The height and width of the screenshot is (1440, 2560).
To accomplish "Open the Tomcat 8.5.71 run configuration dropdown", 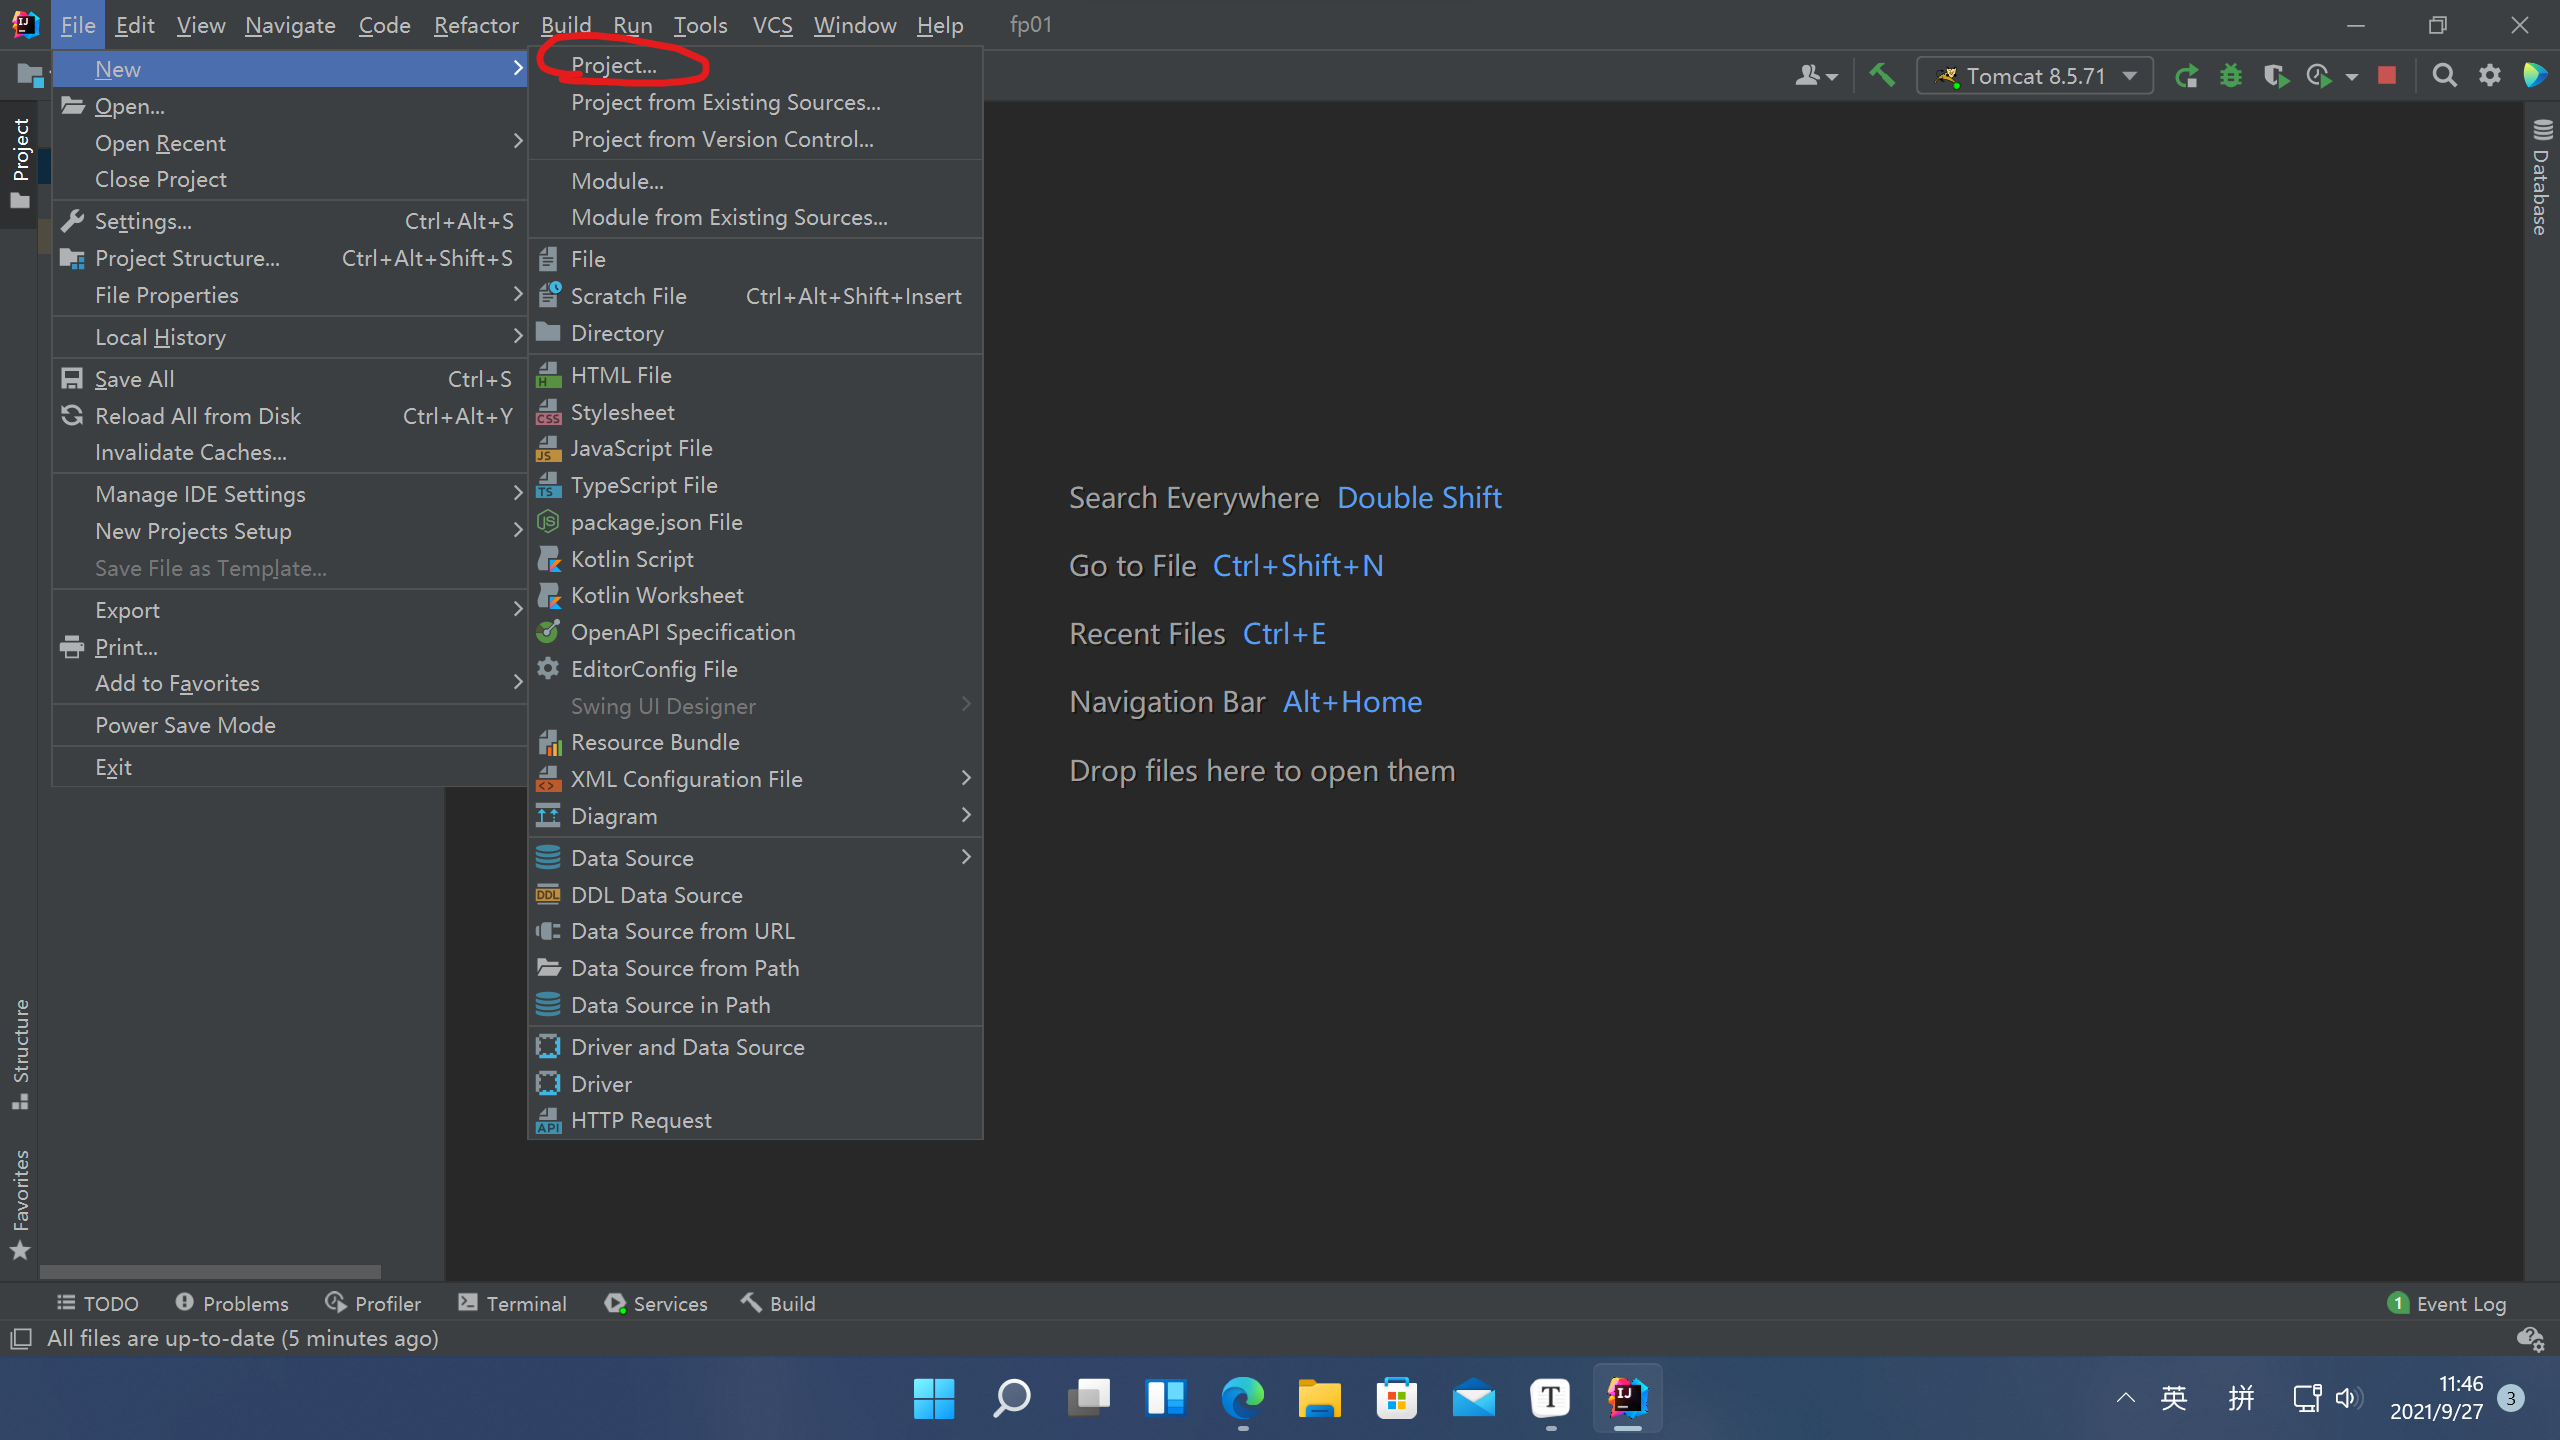I will (2034, 76).
